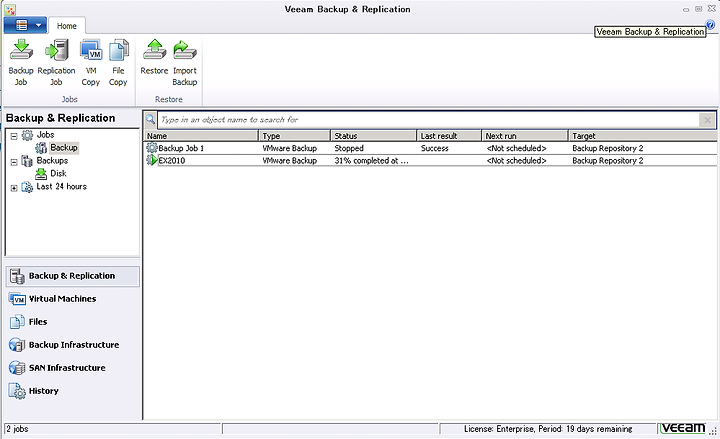Click the Backup Infrastructure icon
The width and height of the screenshot is (720, 439).
tap(17, 345)
